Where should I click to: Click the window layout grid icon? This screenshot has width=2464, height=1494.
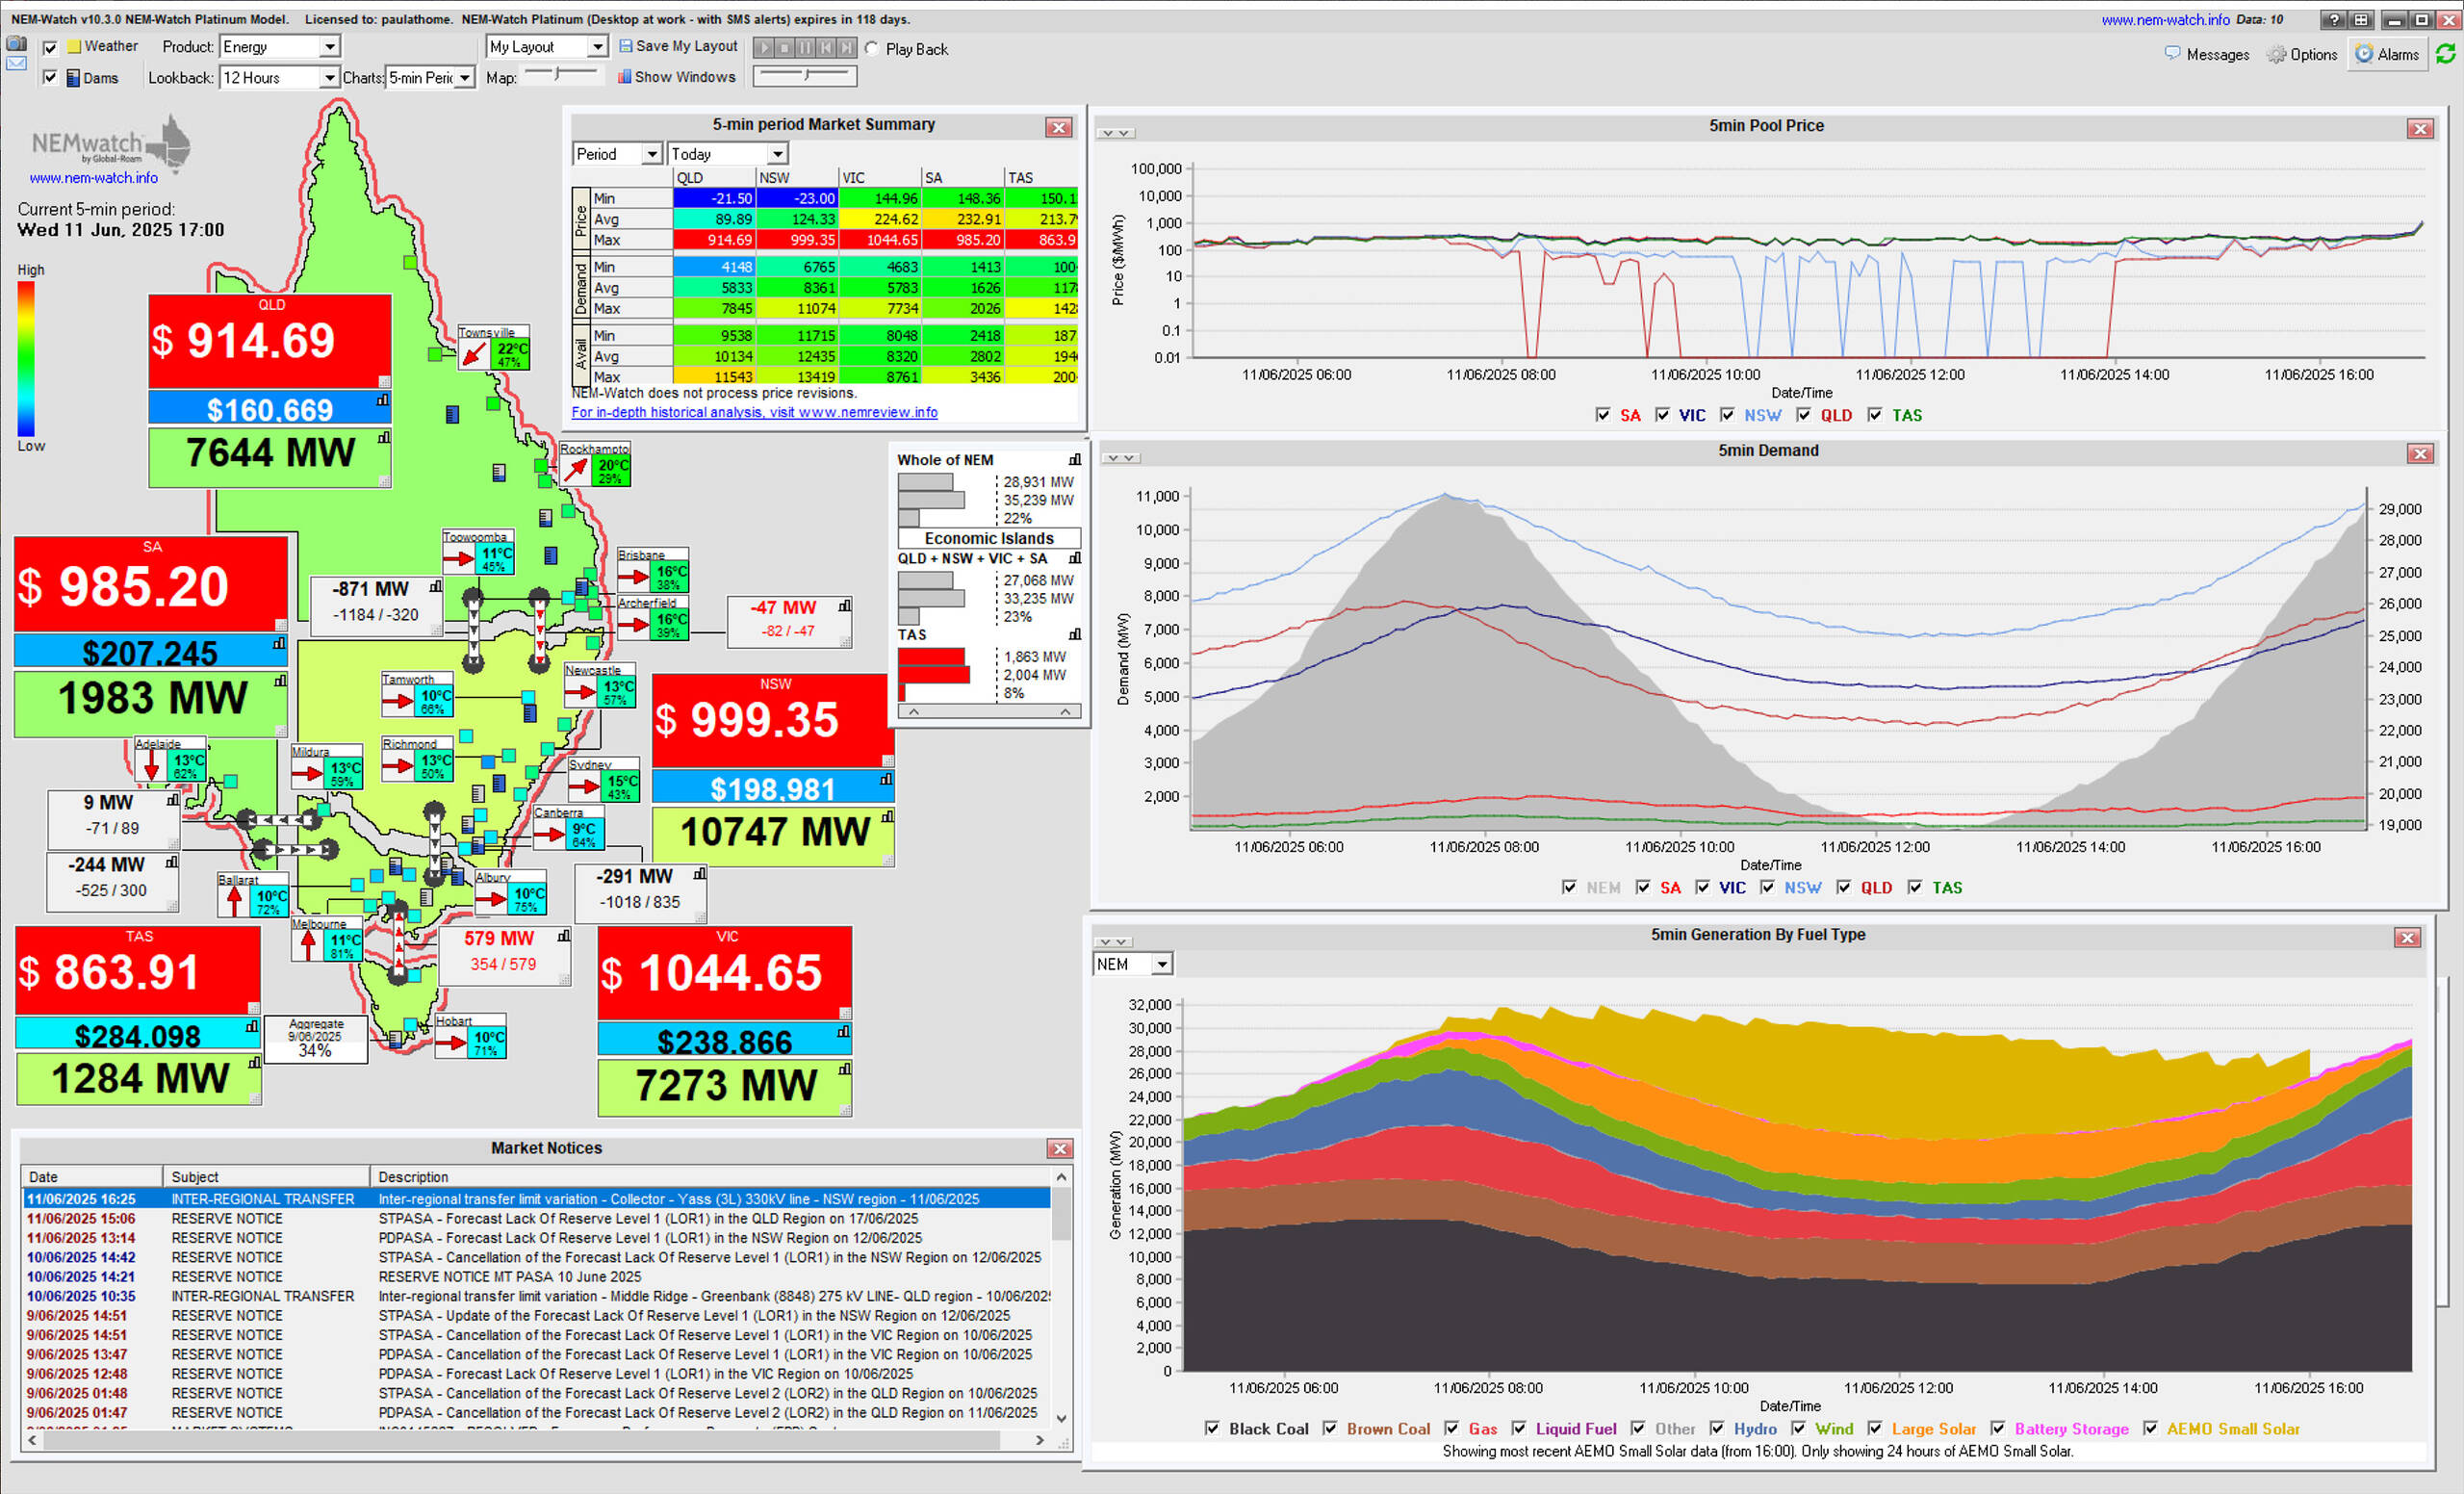pyautogui.click(x=2360, y=19)
